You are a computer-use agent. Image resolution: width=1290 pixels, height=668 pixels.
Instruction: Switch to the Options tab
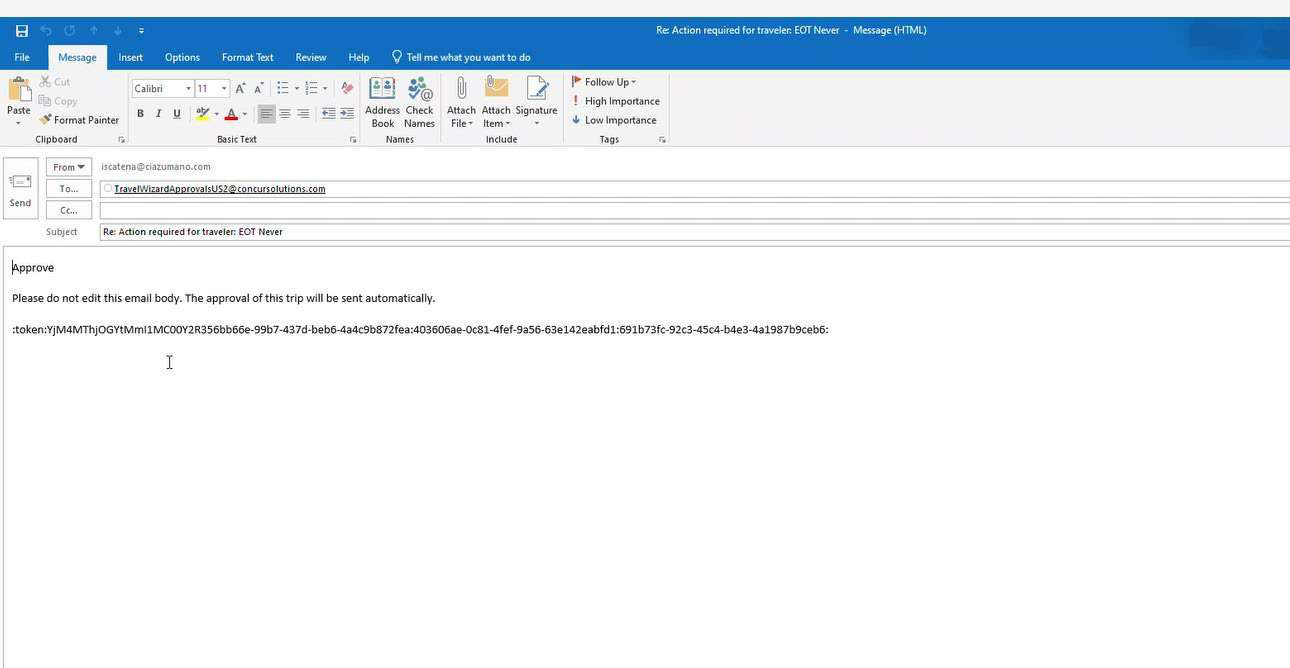(182, 57)
